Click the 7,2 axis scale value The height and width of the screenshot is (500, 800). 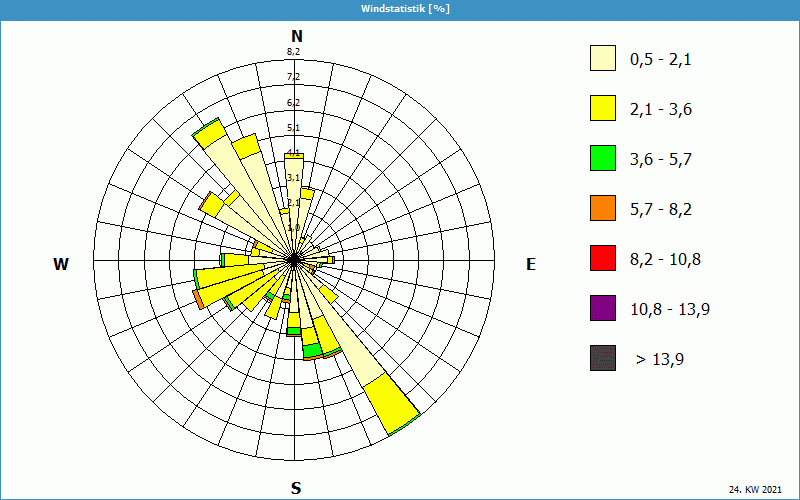(293, 77)
